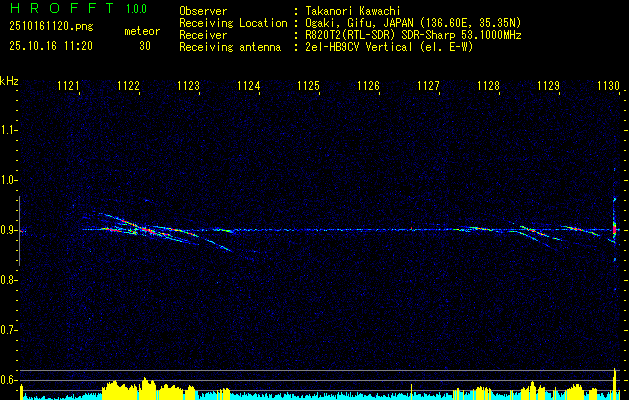Click the 0.7 kHz axis label
Screen dimensions: 629x400
pyautogui.click(x=8, y=330)
